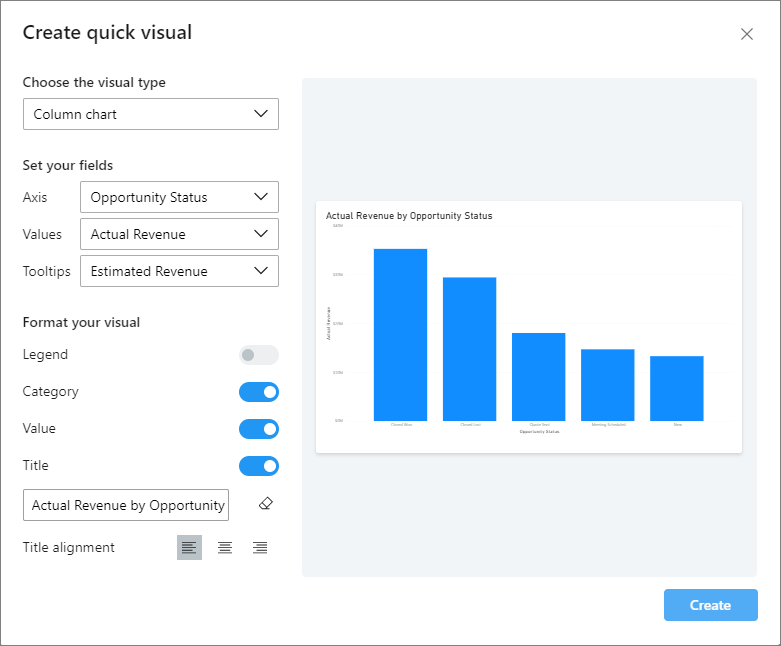Click the chevron arrow of the visual type box

pos(261,114)
